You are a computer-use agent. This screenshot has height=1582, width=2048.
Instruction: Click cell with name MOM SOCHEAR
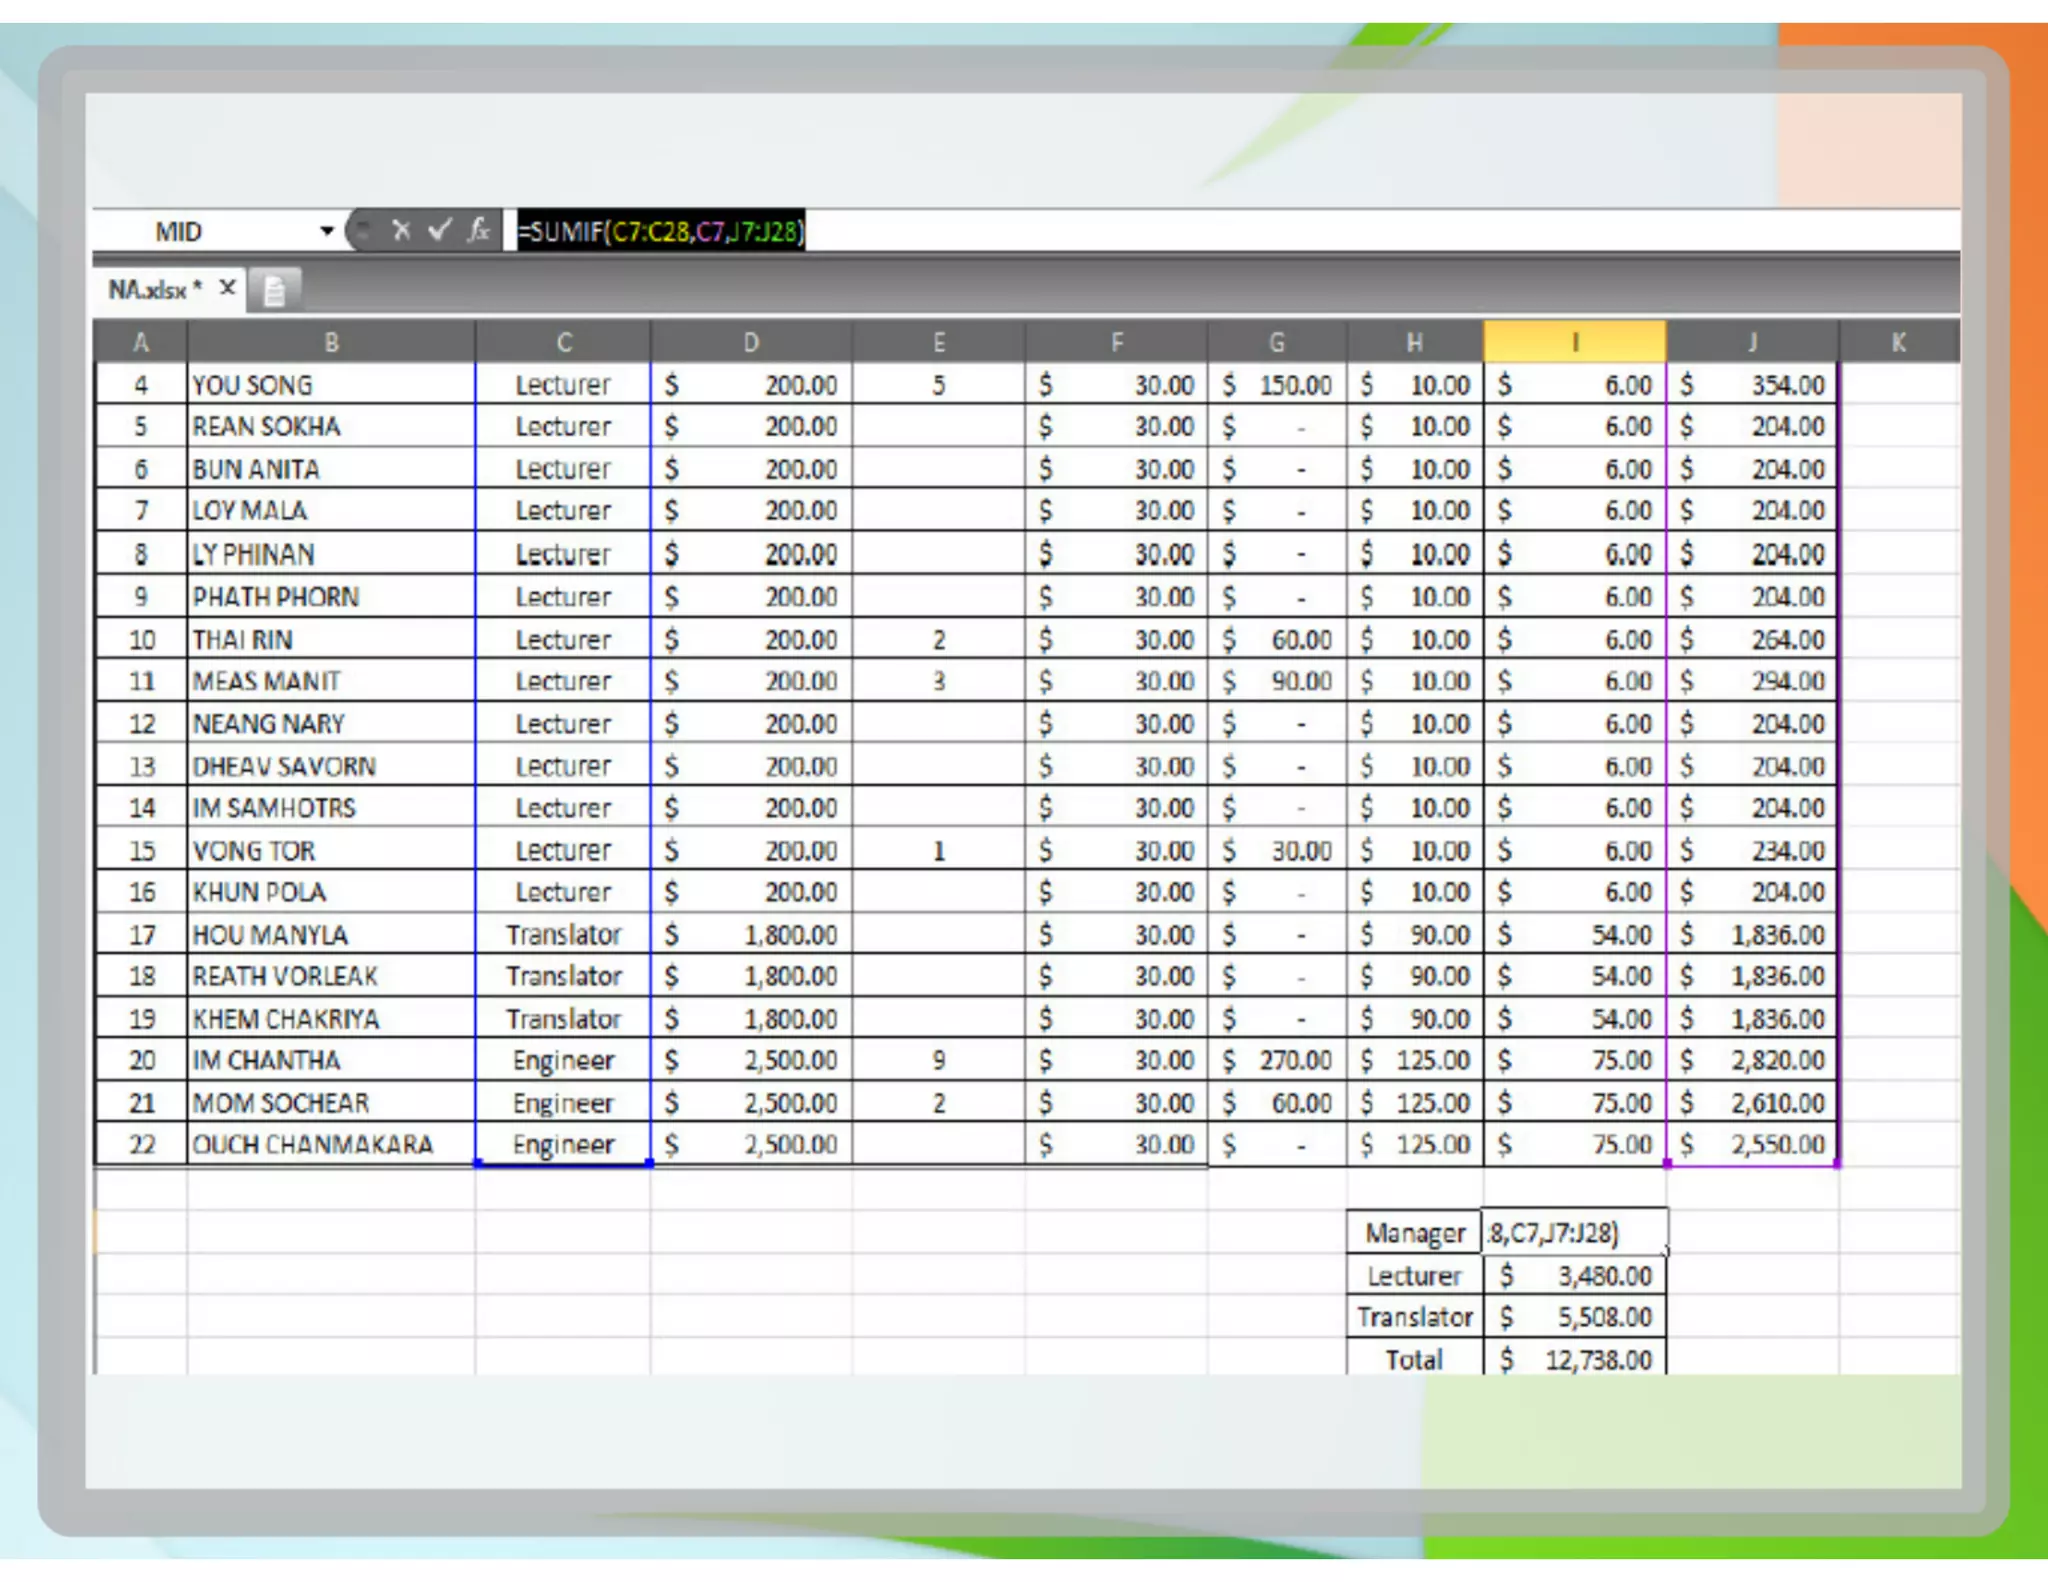coord(331,1103)
